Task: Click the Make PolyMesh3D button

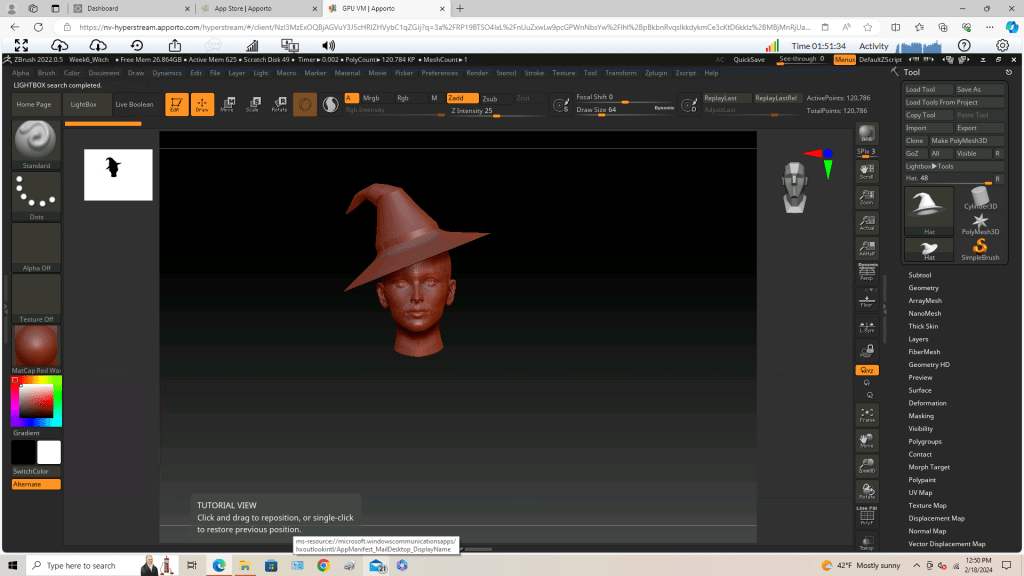Action: 958,140
